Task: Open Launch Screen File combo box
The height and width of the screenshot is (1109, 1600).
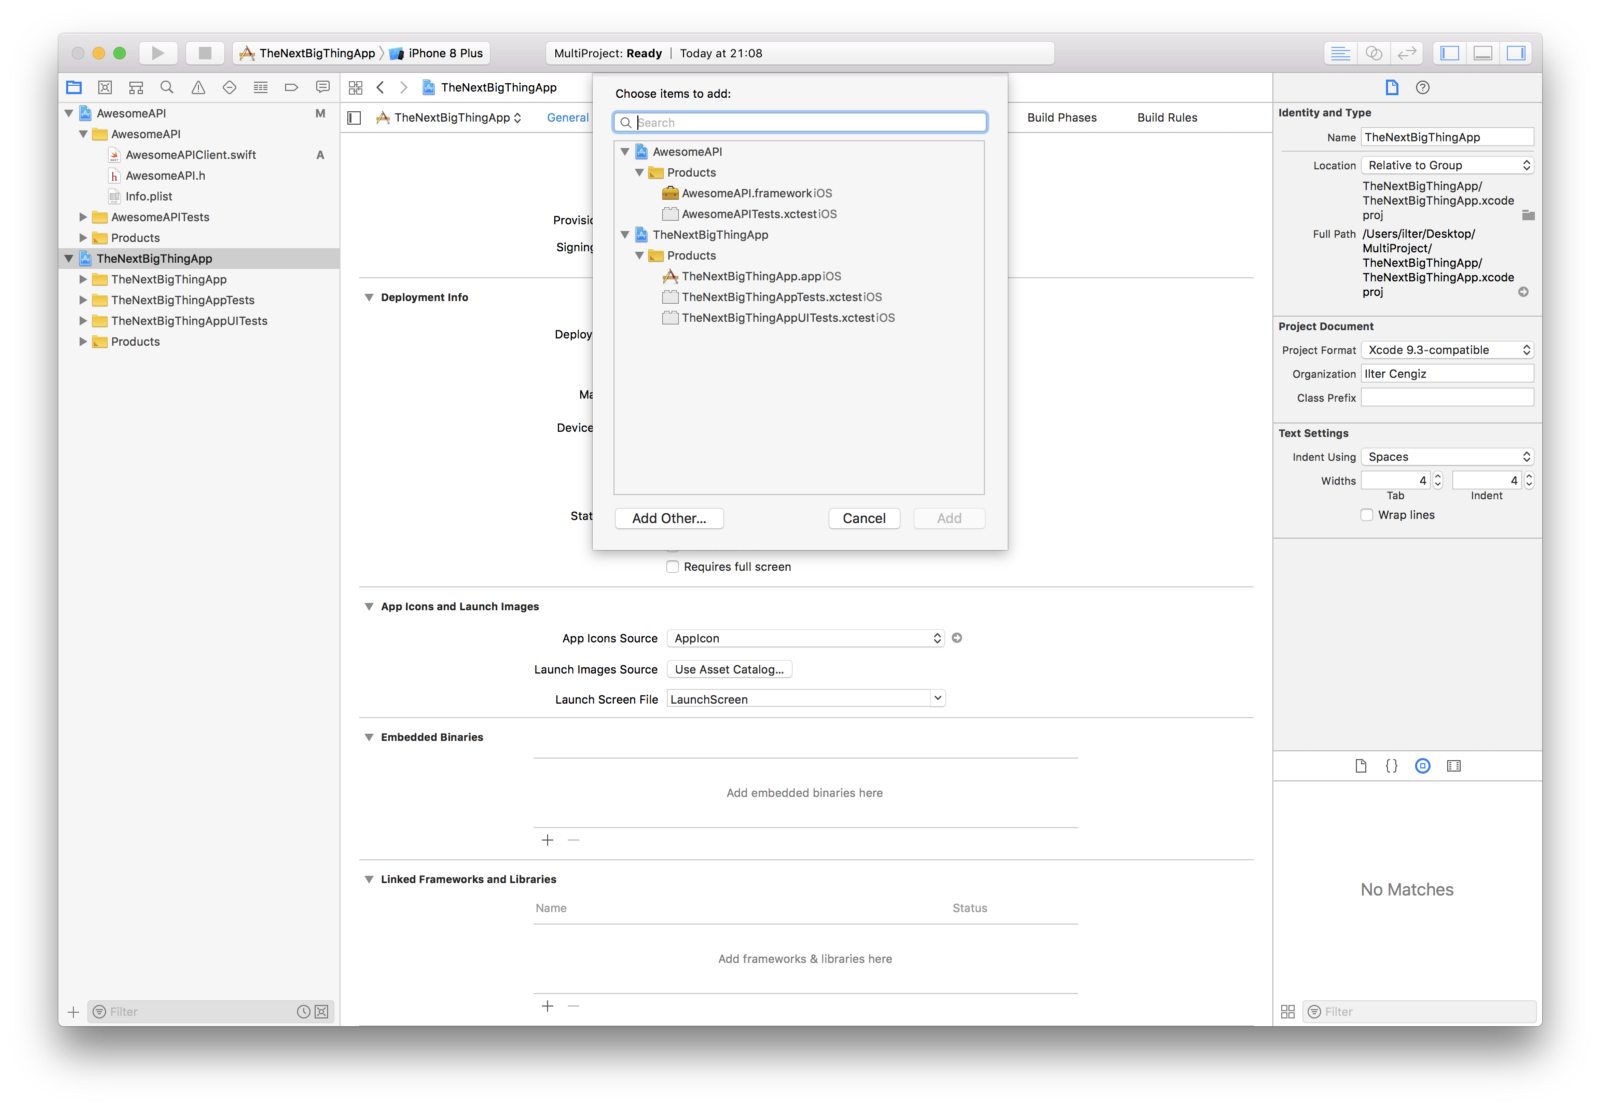Action: [937, 699]
